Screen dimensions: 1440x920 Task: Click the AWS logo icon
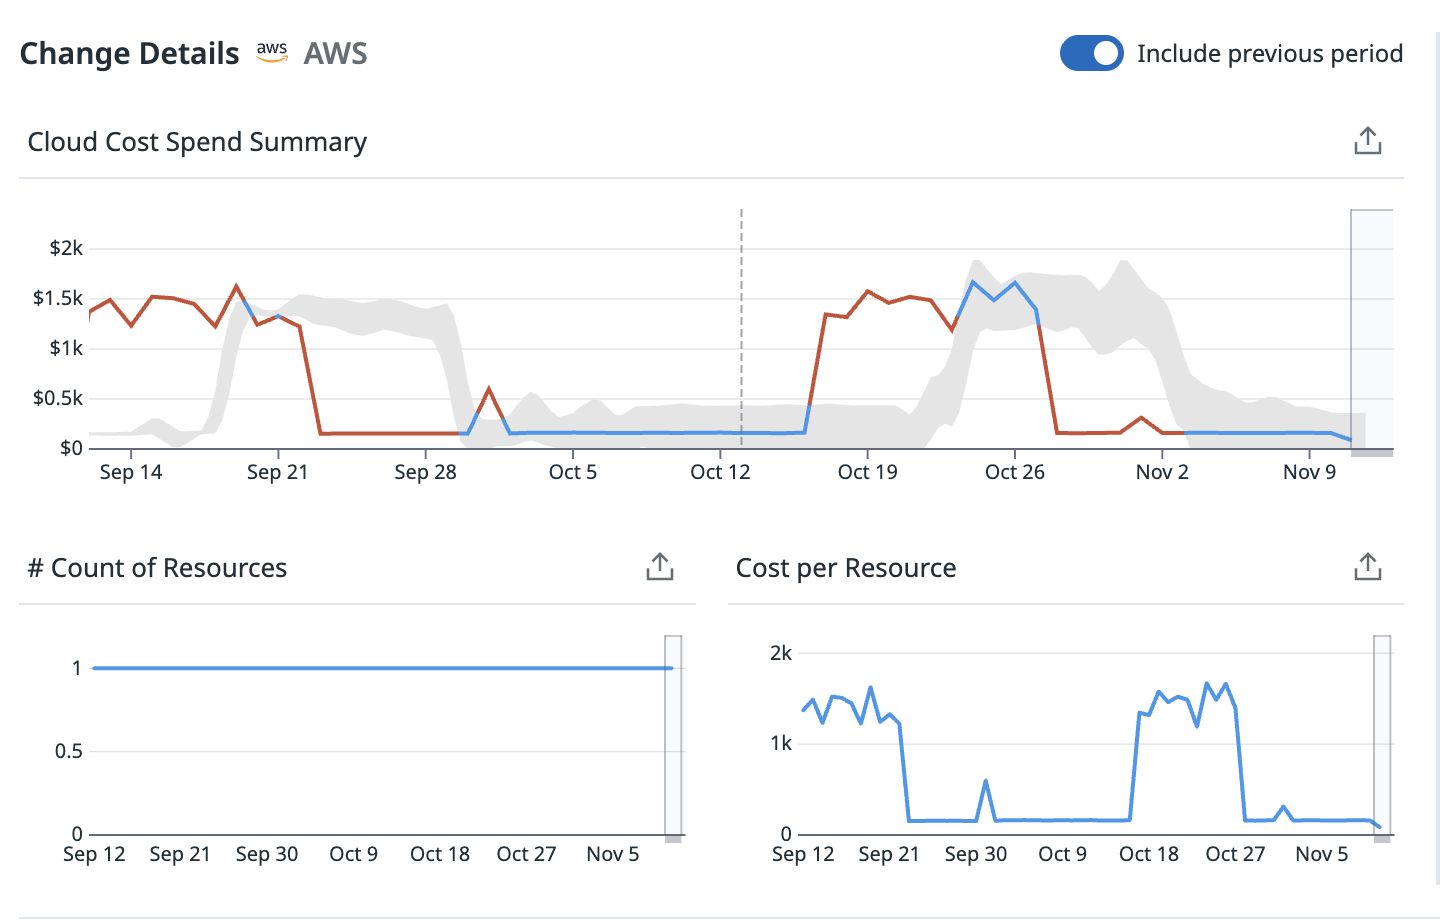point(272,52)
